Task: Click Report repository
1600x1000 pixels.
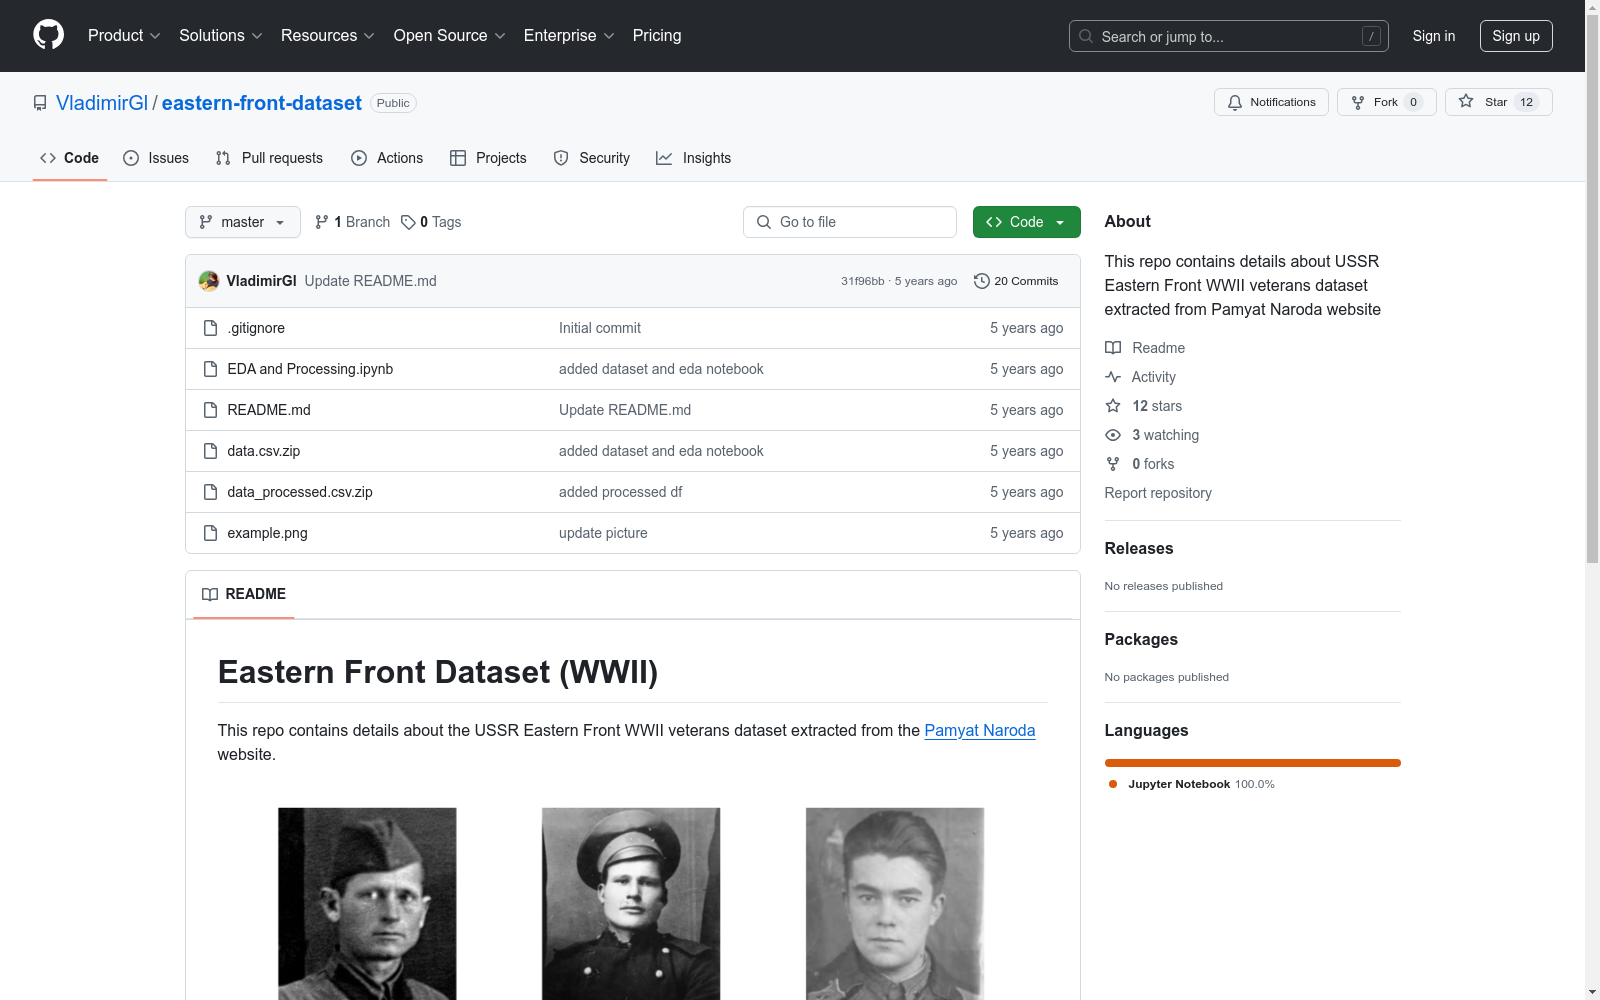Action: click(1158, 493)
